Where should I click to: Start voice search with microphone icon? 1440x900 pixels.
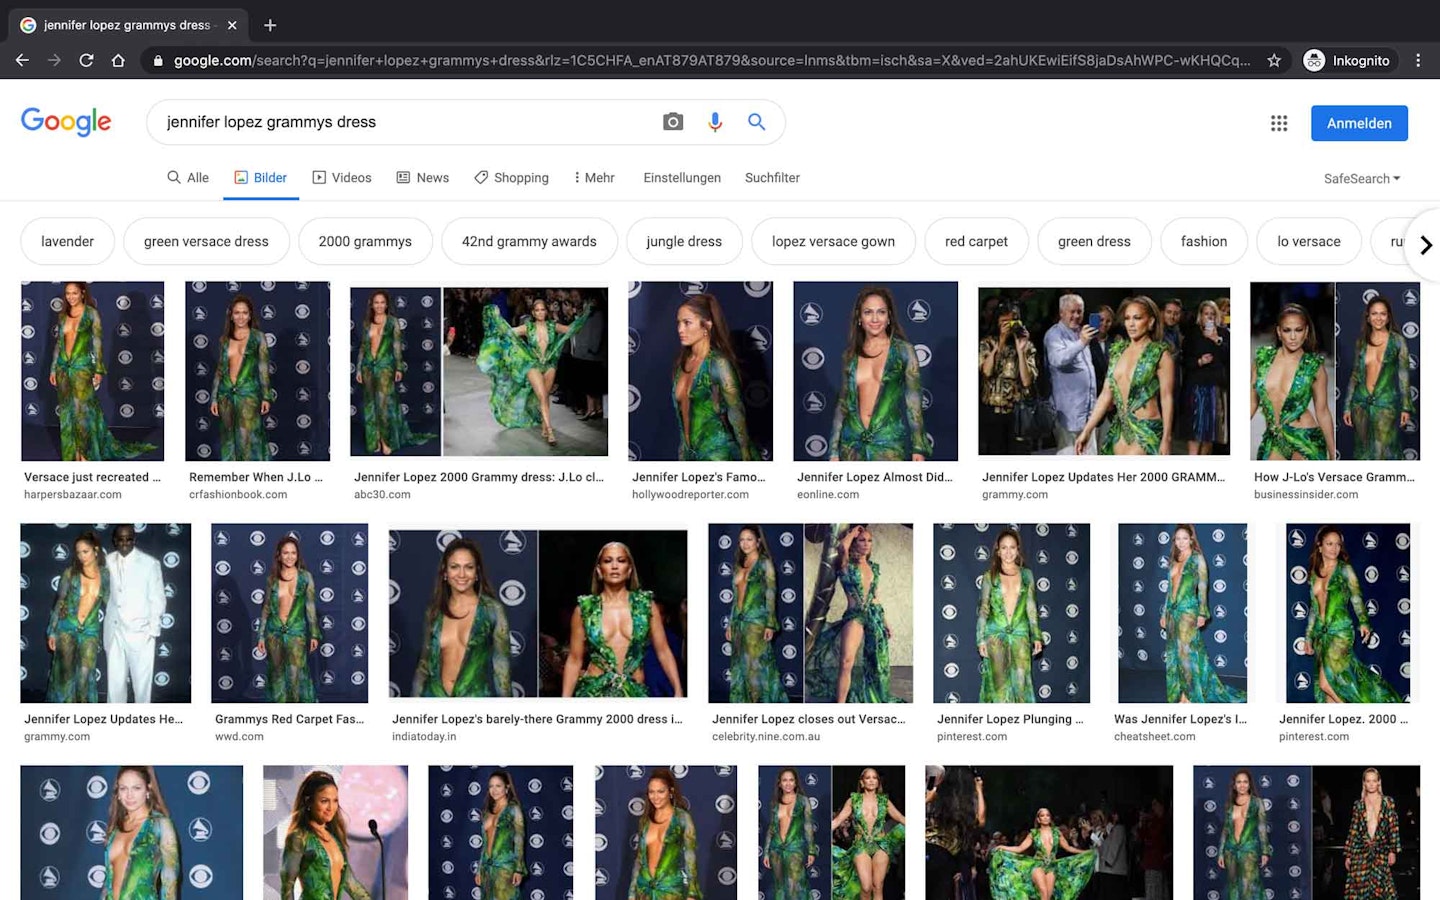point(715,122)
